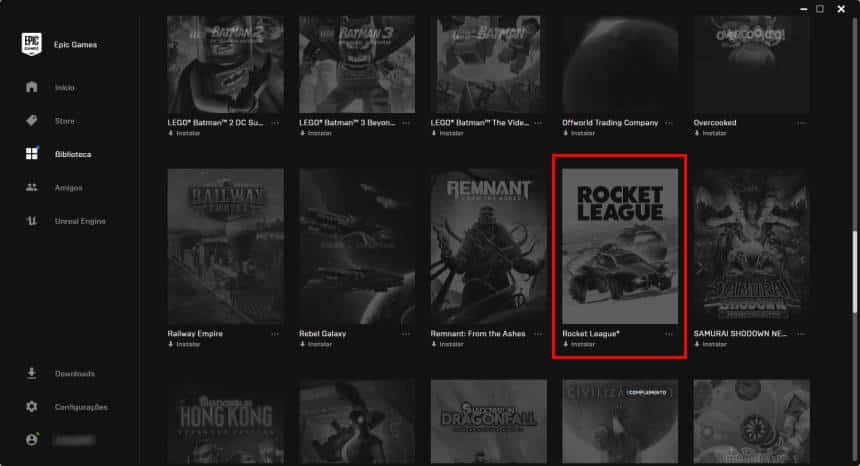Open the Início home icon
This screenshot has width=860, height=466.
pos(32,87)
